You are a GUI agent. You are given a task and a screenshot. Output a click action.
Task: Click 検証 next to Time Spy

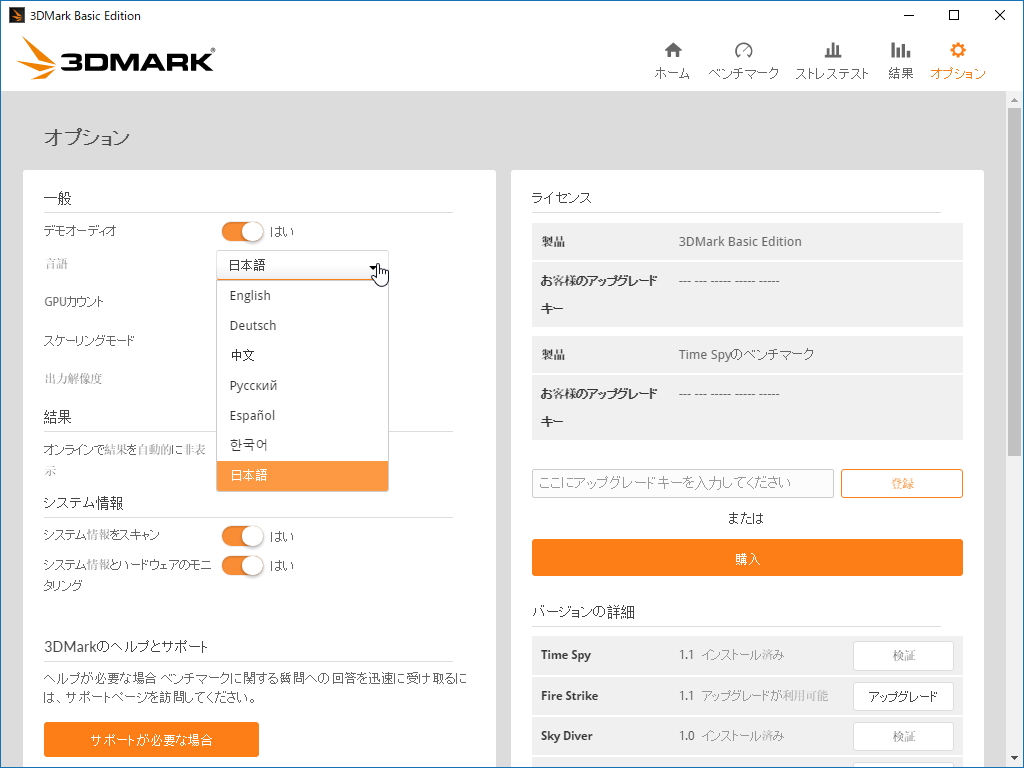point(903,655)
